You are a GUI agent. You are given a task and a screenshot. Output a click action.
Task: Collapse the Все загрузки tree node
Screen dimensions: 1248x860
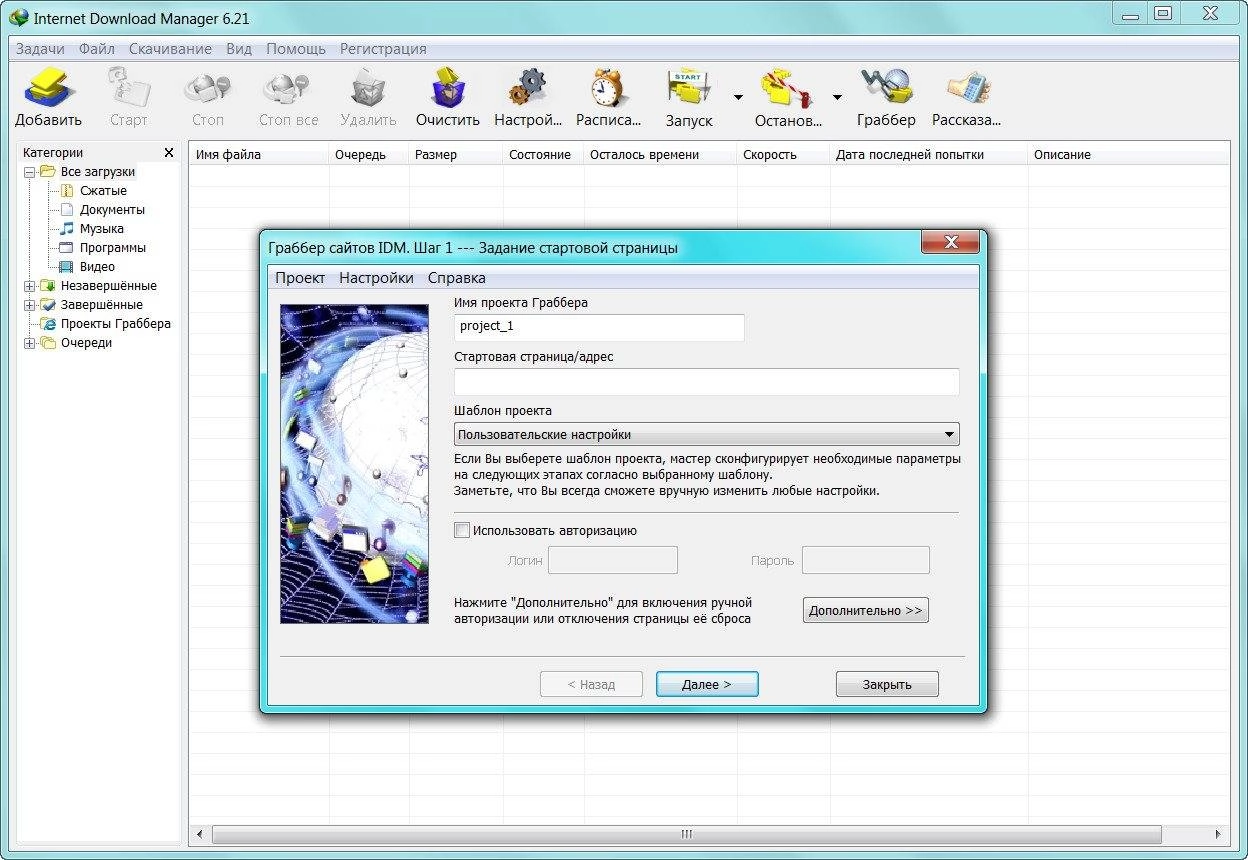point(30,172)
